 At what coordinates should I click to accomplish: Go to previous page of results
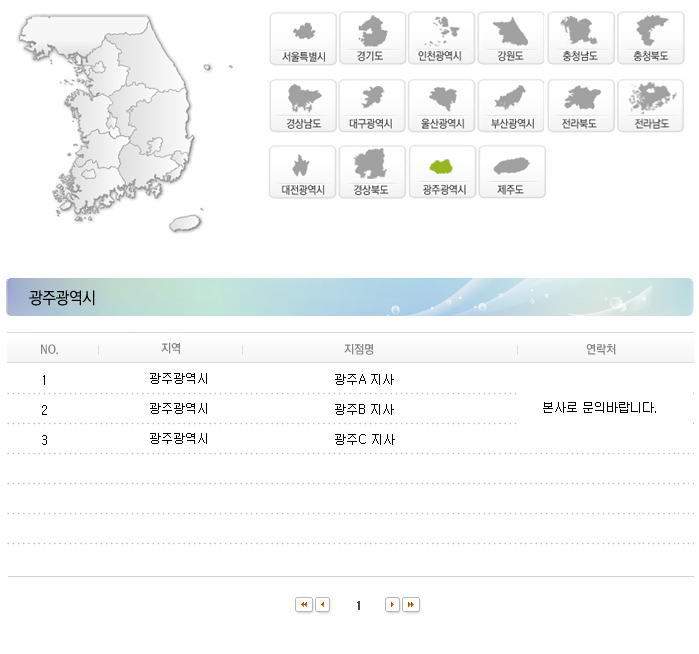[322, 605]
